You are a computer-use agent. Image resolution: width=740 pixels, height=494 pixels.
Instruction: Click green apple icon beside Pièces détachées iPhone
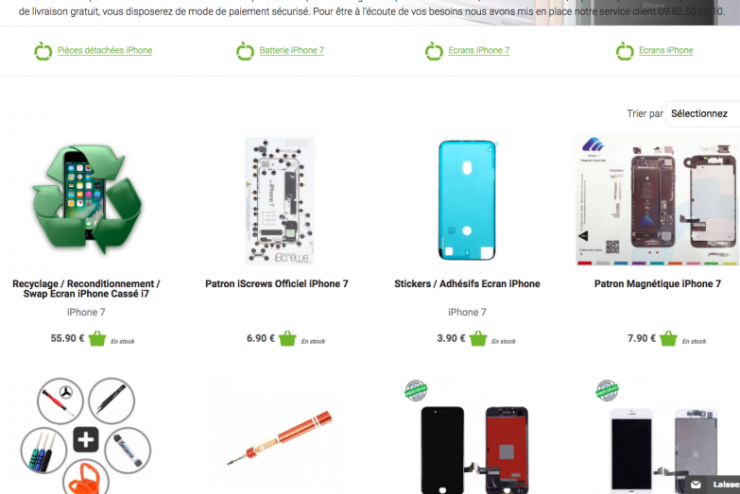tap(43, 51)
